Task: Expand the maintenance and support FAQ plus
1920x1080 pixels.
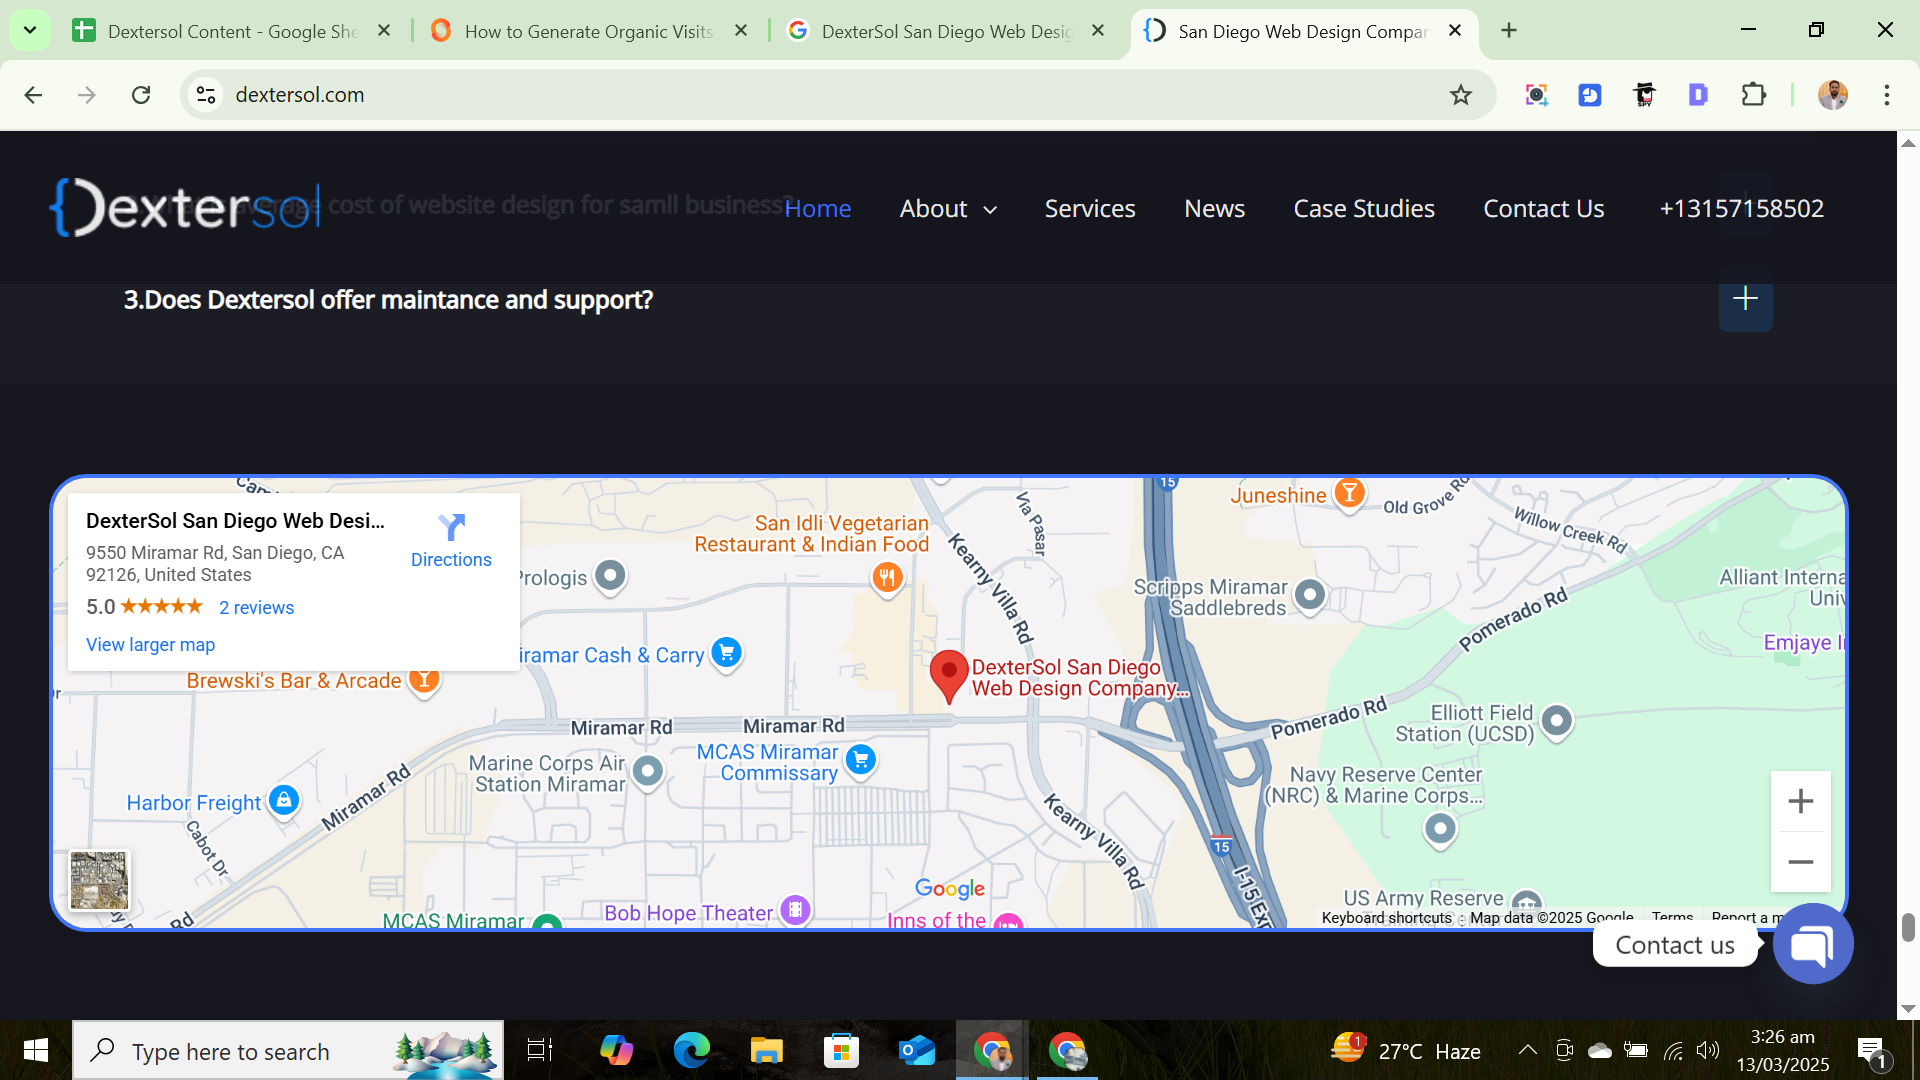Action: point(1745,299)
